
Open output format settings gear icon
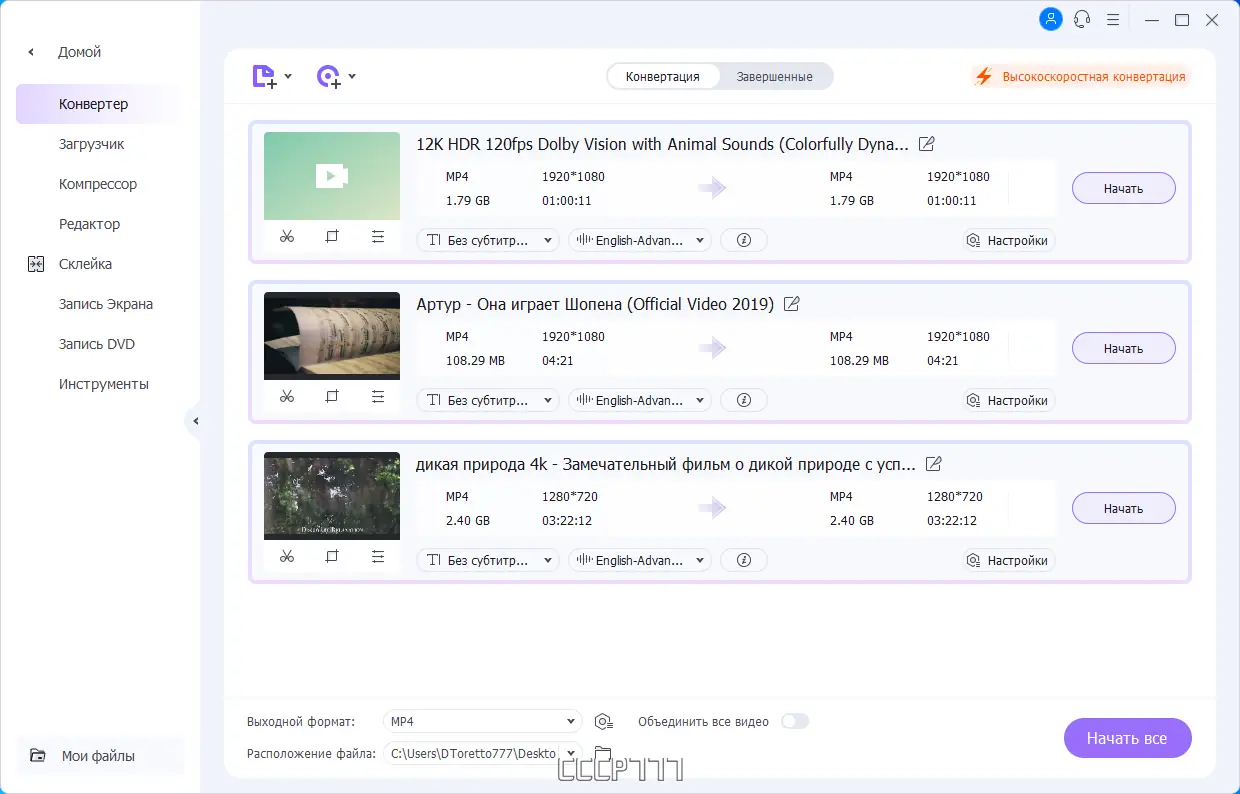click(x=603, y=721)
